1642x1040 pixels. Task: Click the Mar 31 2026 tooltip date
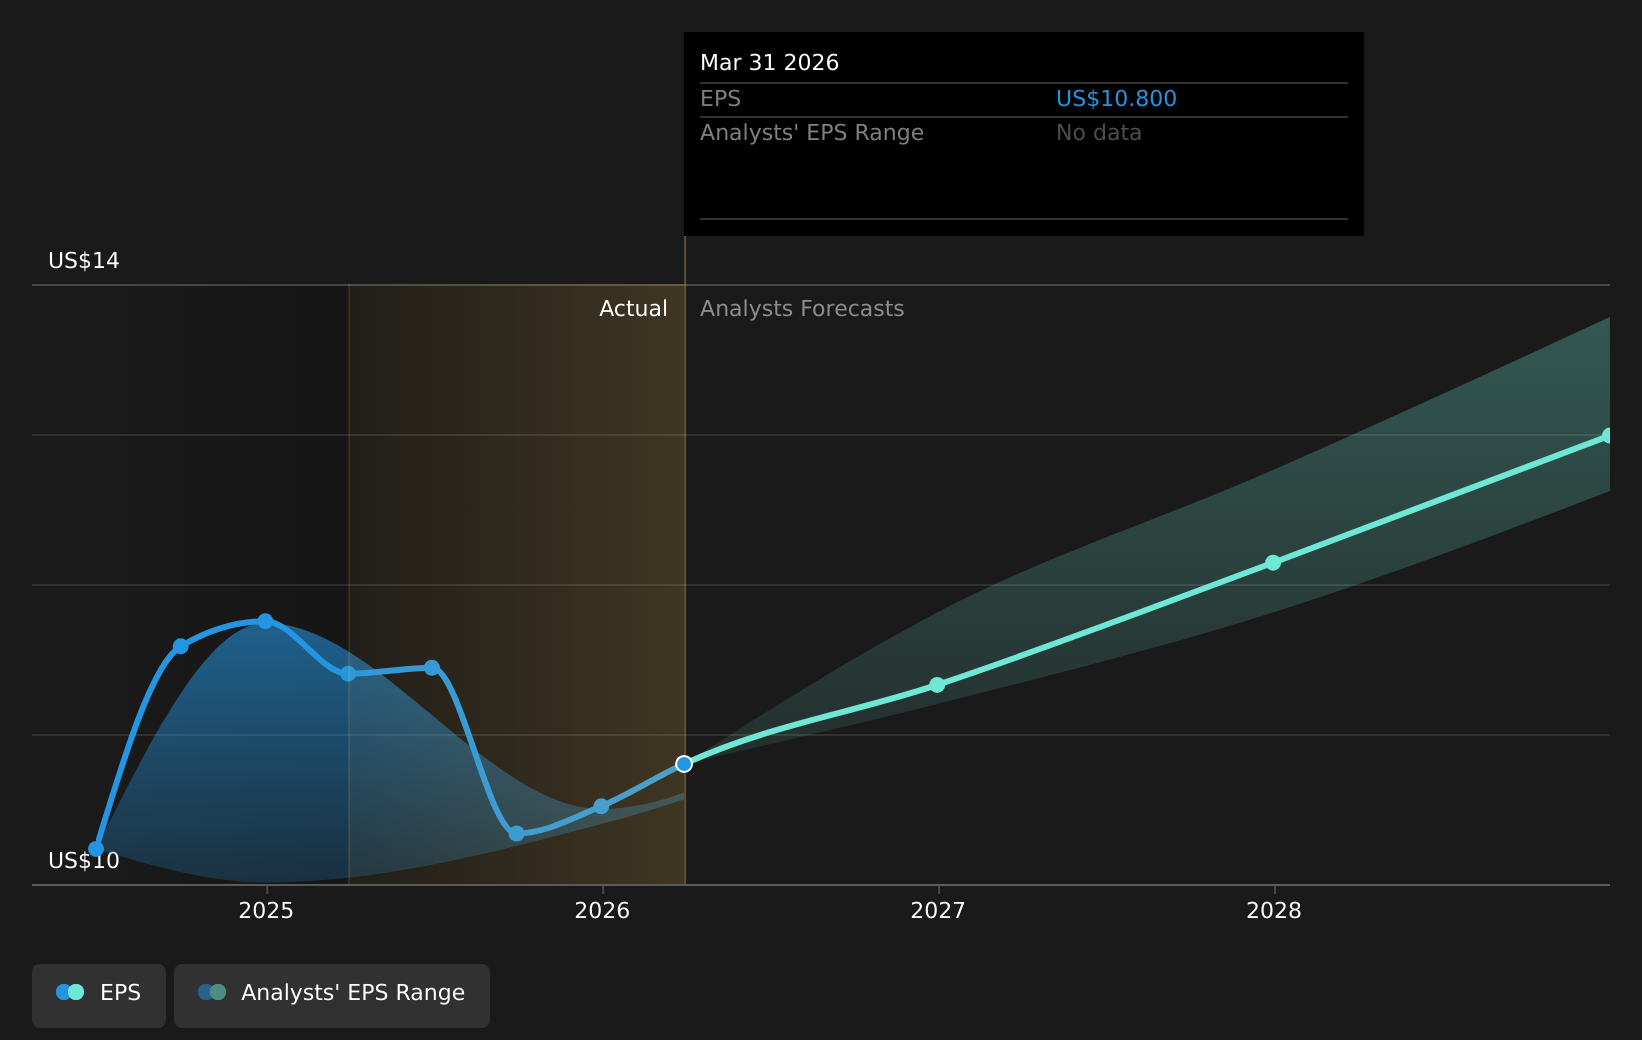point(769,63)
